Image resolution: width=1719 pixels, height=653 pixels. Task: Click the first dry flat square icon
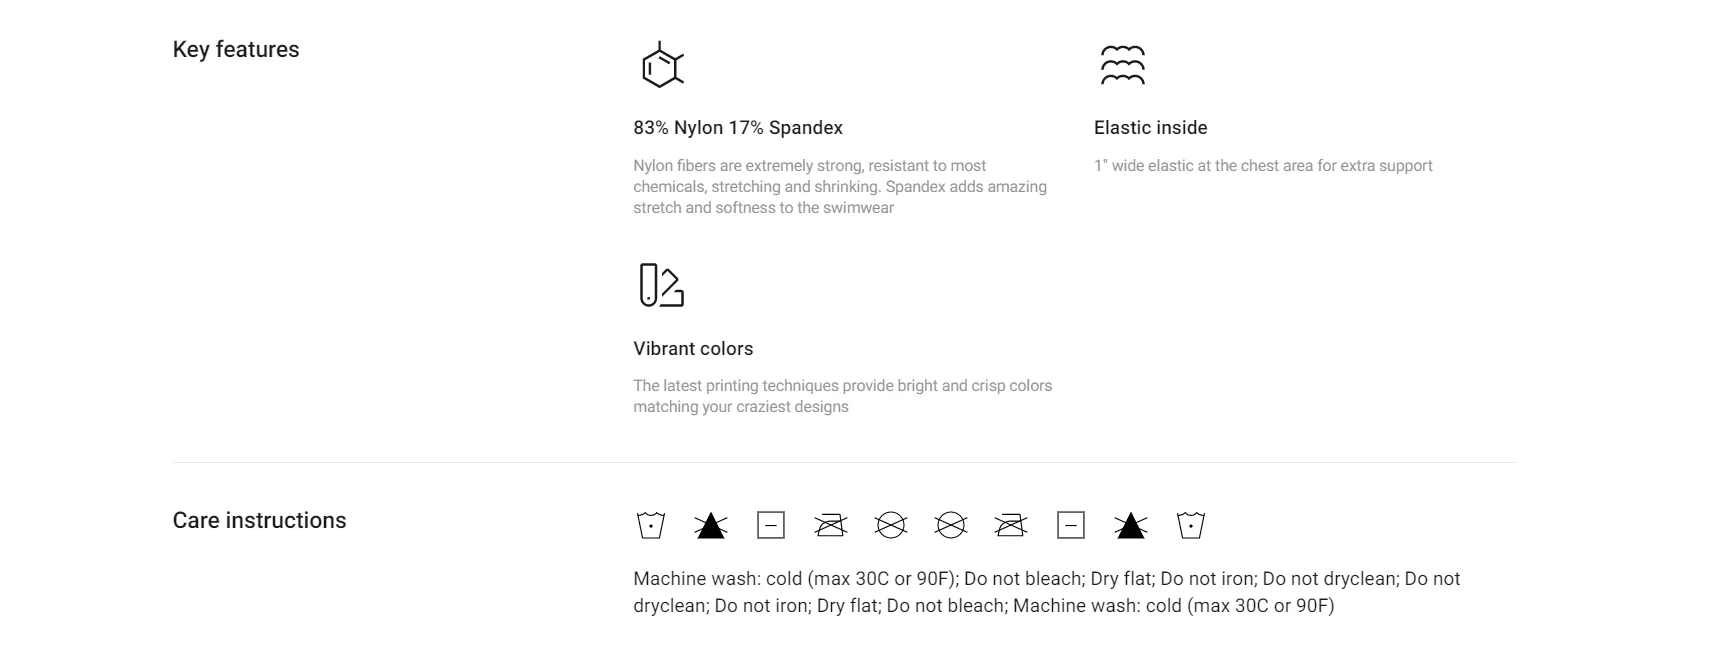click(771, 525)
